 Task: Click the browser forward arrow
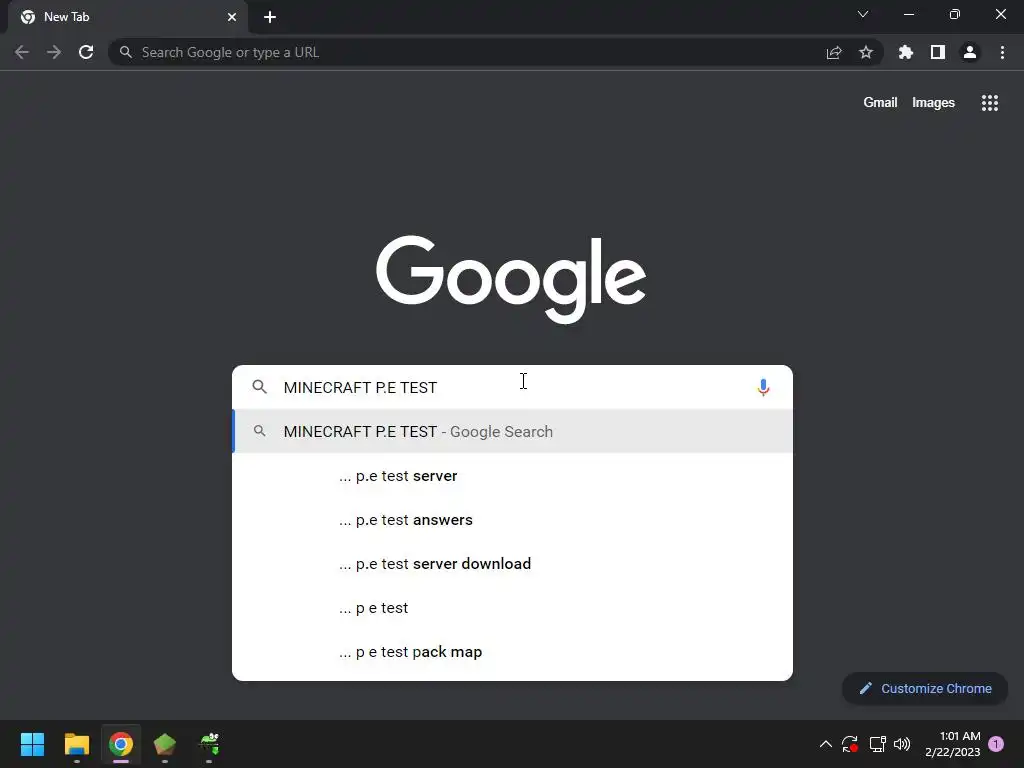point(54,52)
